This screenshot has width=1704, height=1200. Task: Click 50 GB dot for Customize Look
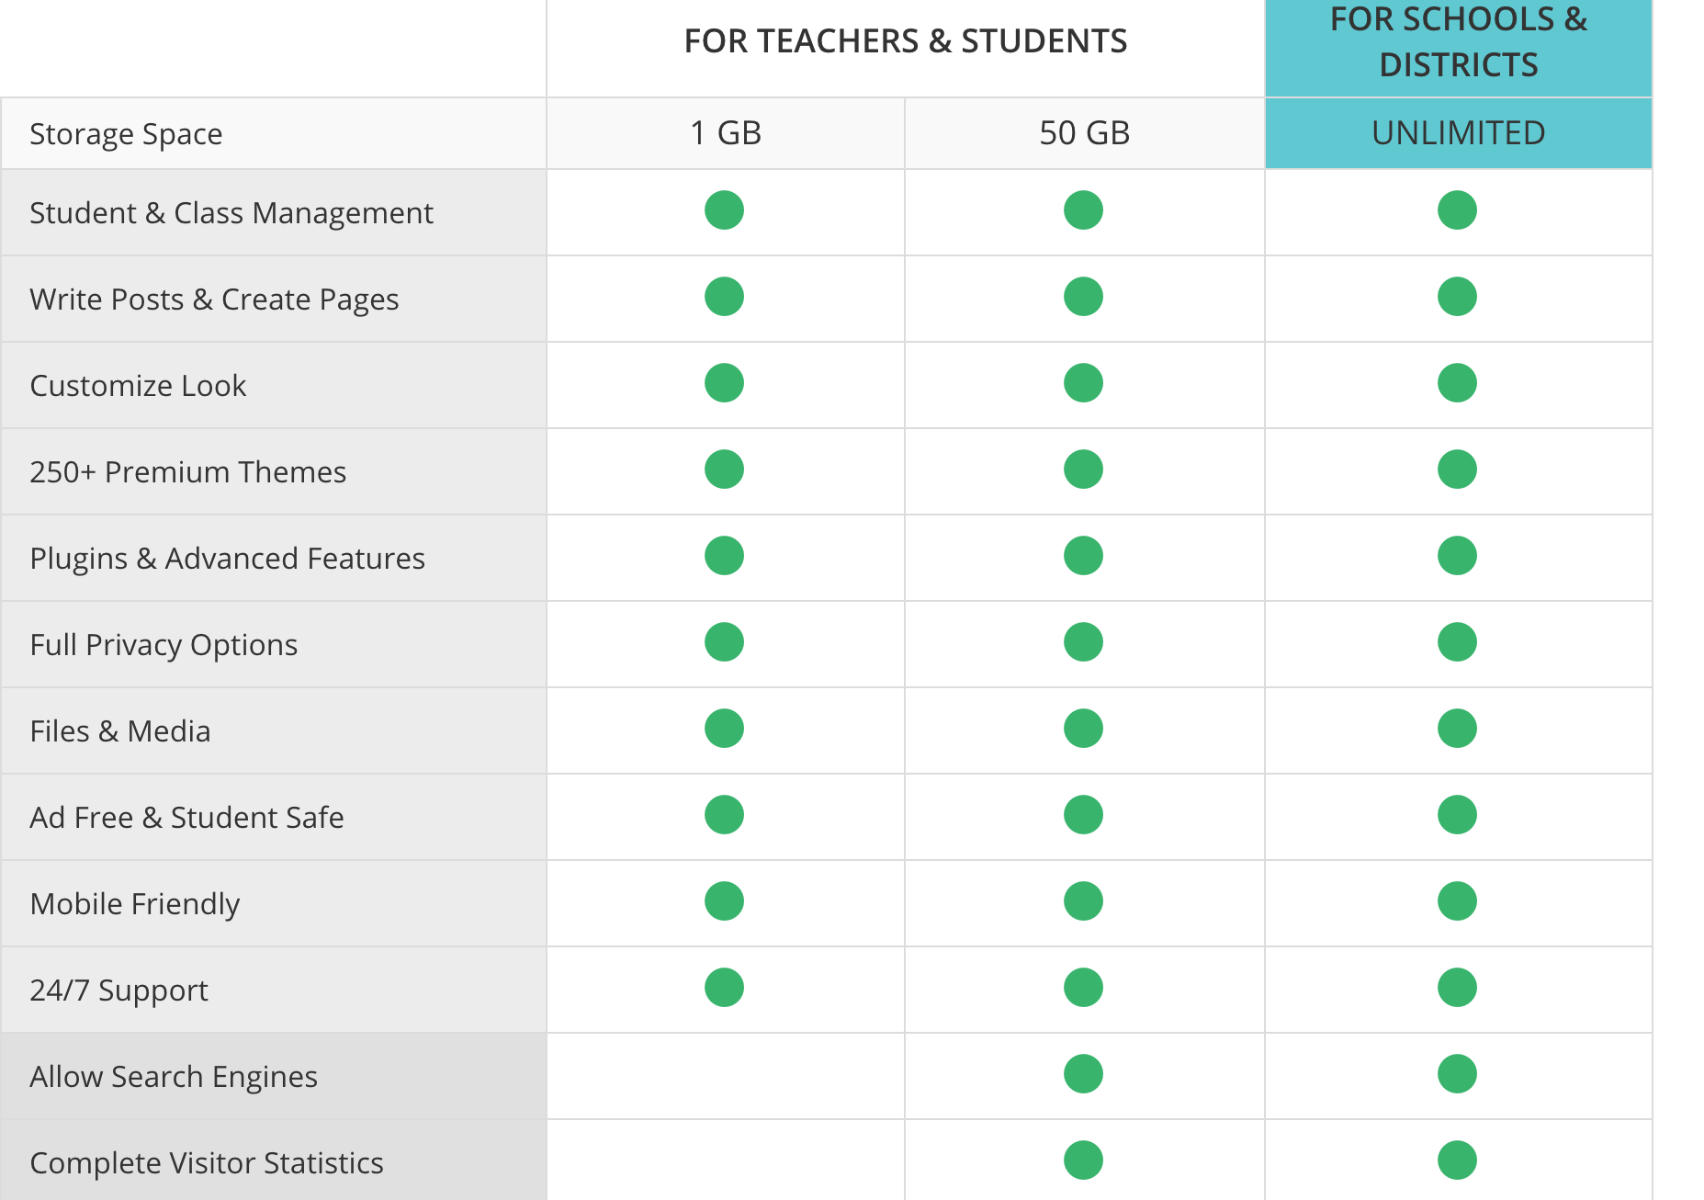(1083, 383)
